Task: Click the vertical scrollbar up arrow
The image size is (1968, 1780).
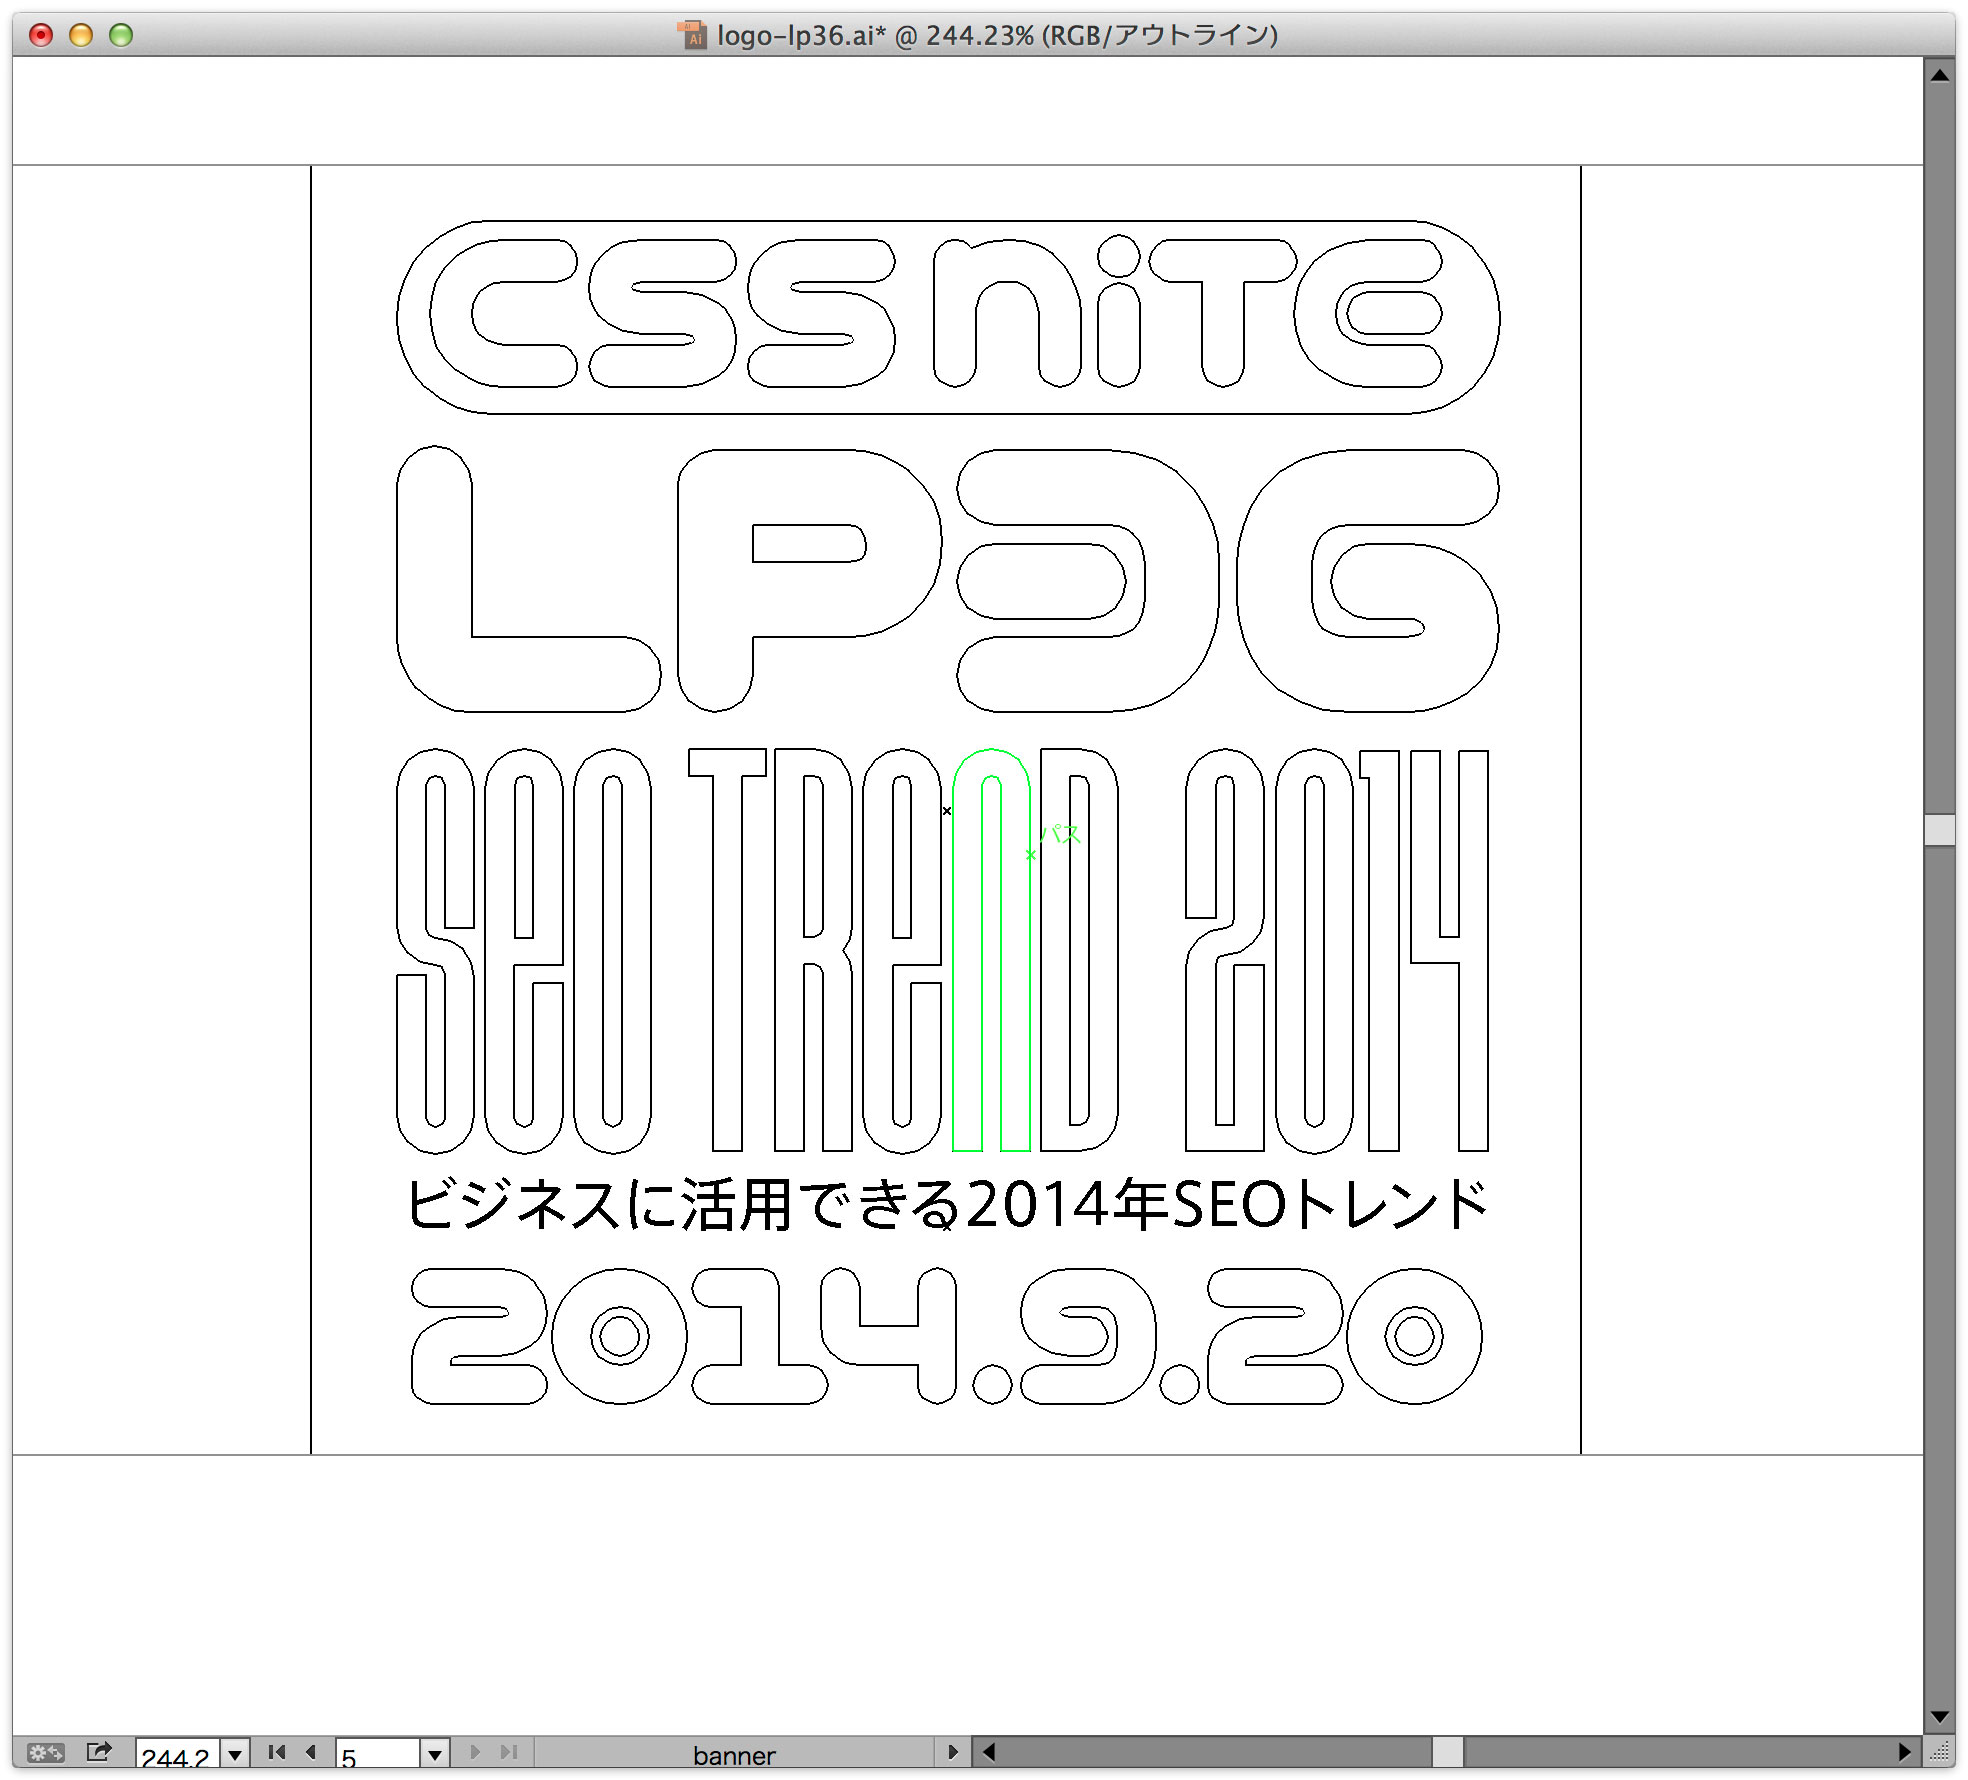Action: 1940,75
